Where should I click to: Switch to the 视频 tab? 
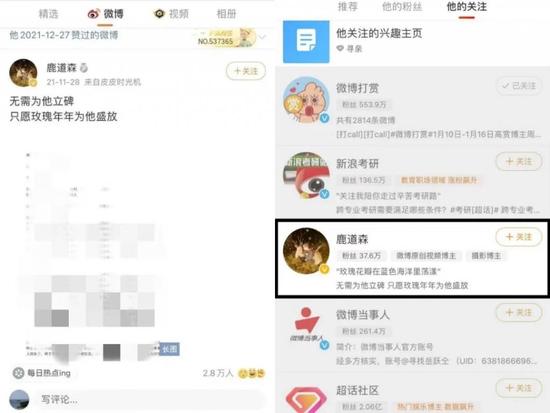[x=172, y=14]
